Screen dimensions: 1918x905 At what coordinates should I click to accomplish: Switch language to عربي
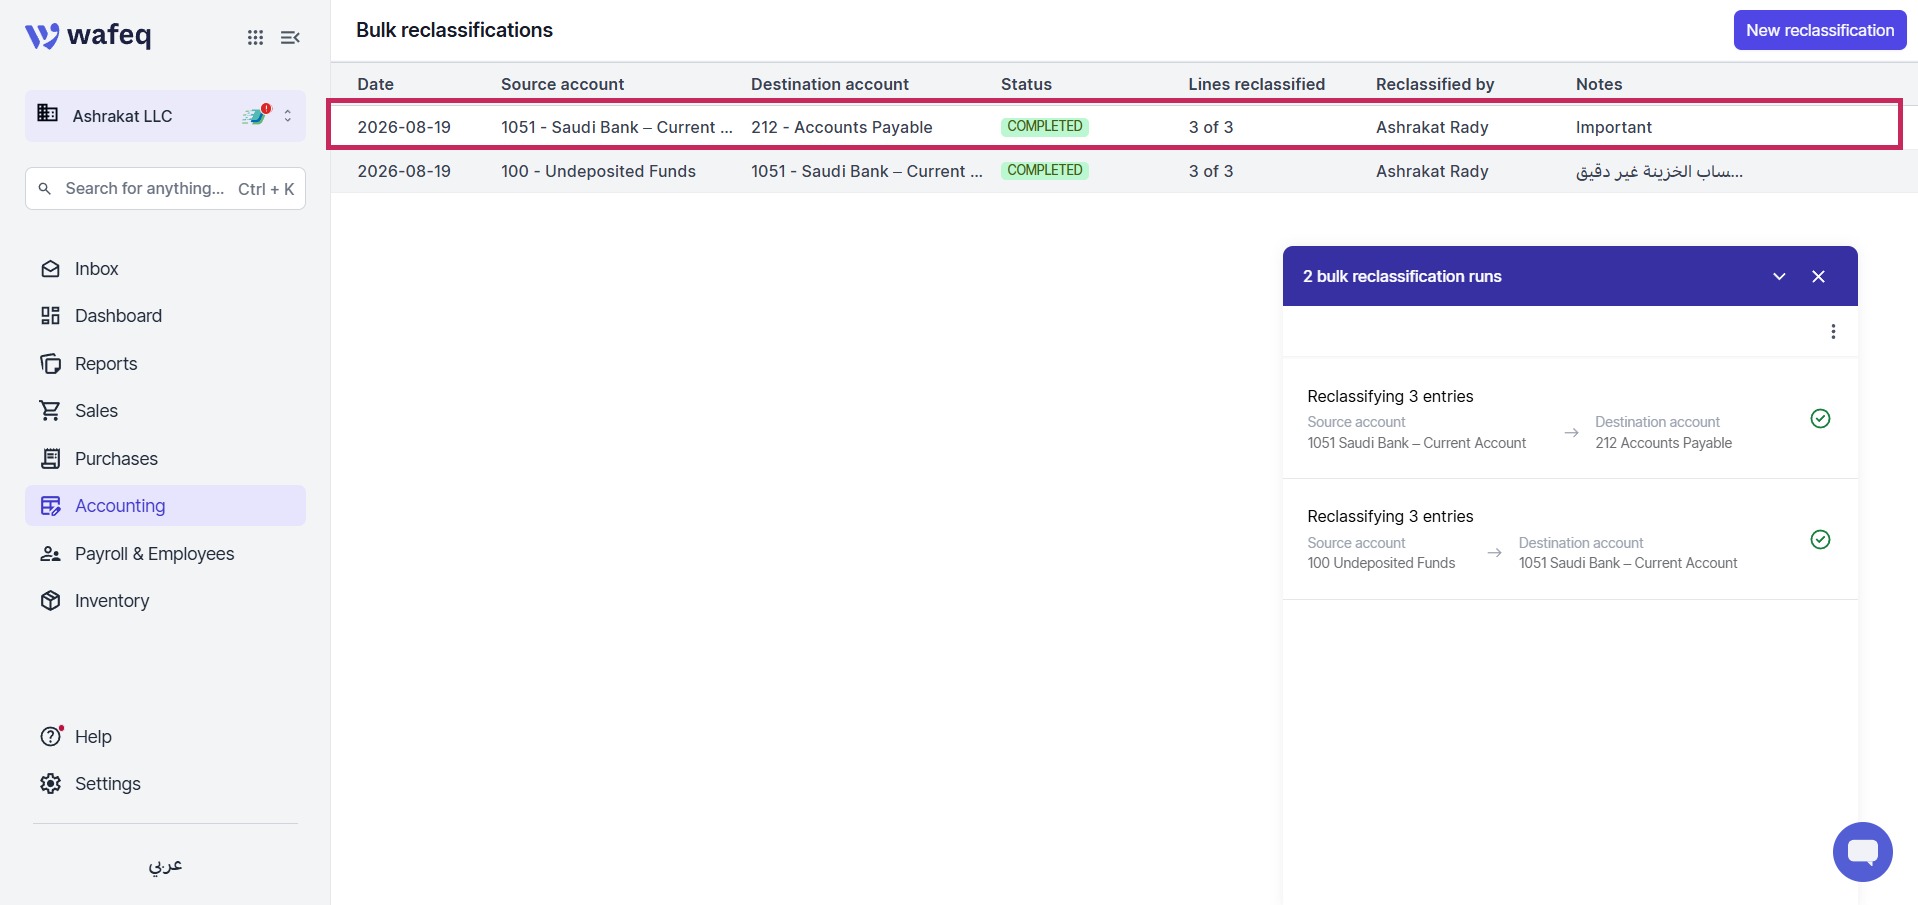(165, 865)
